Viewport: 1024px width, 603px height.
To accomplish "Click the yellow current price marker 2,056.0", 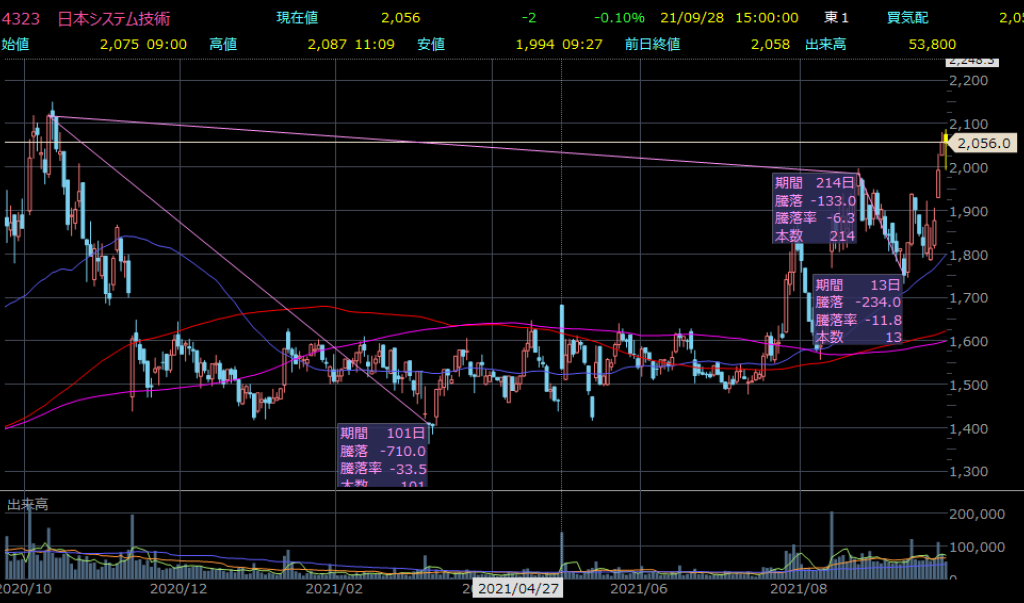I will (x=984, y=143).
